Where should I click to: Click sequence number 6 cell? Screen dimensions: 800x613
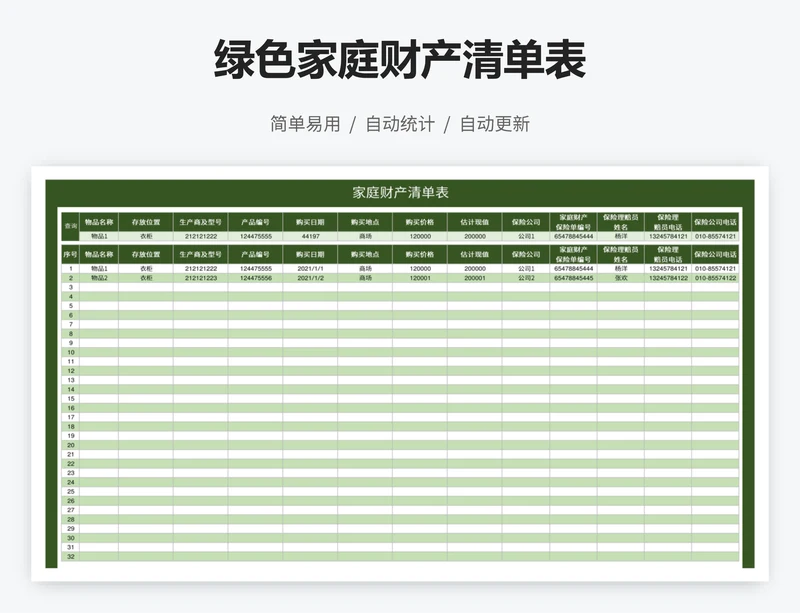click(x=70, y=315)
